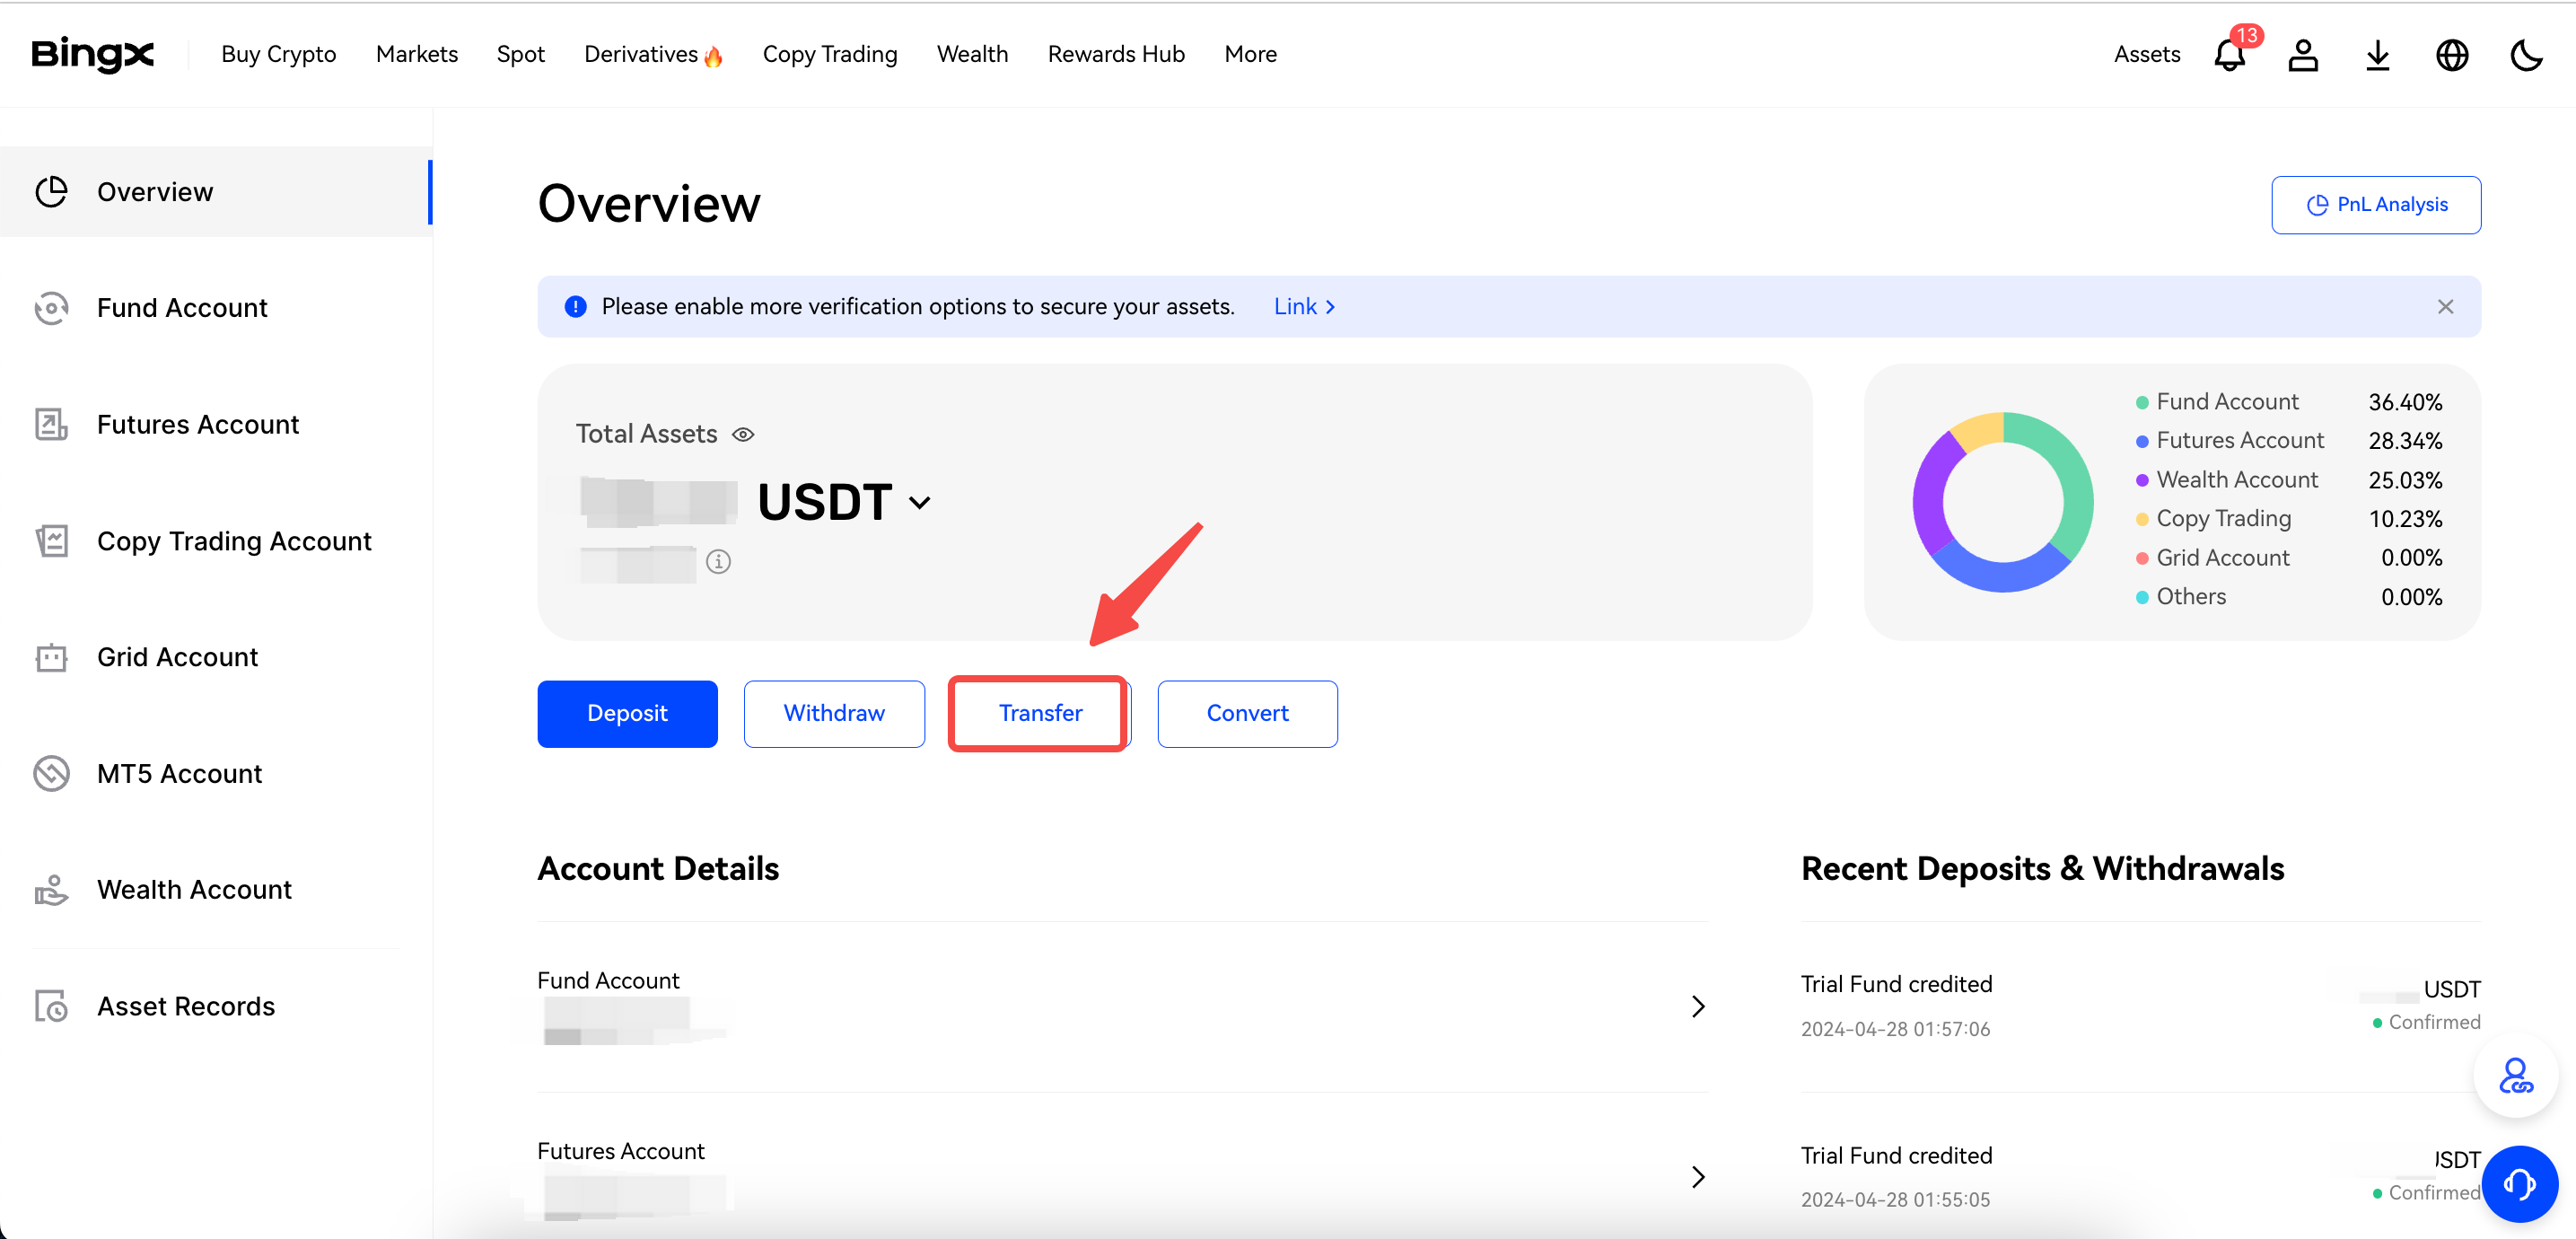Click the Fund Account sidebar icon

(51, 308)
